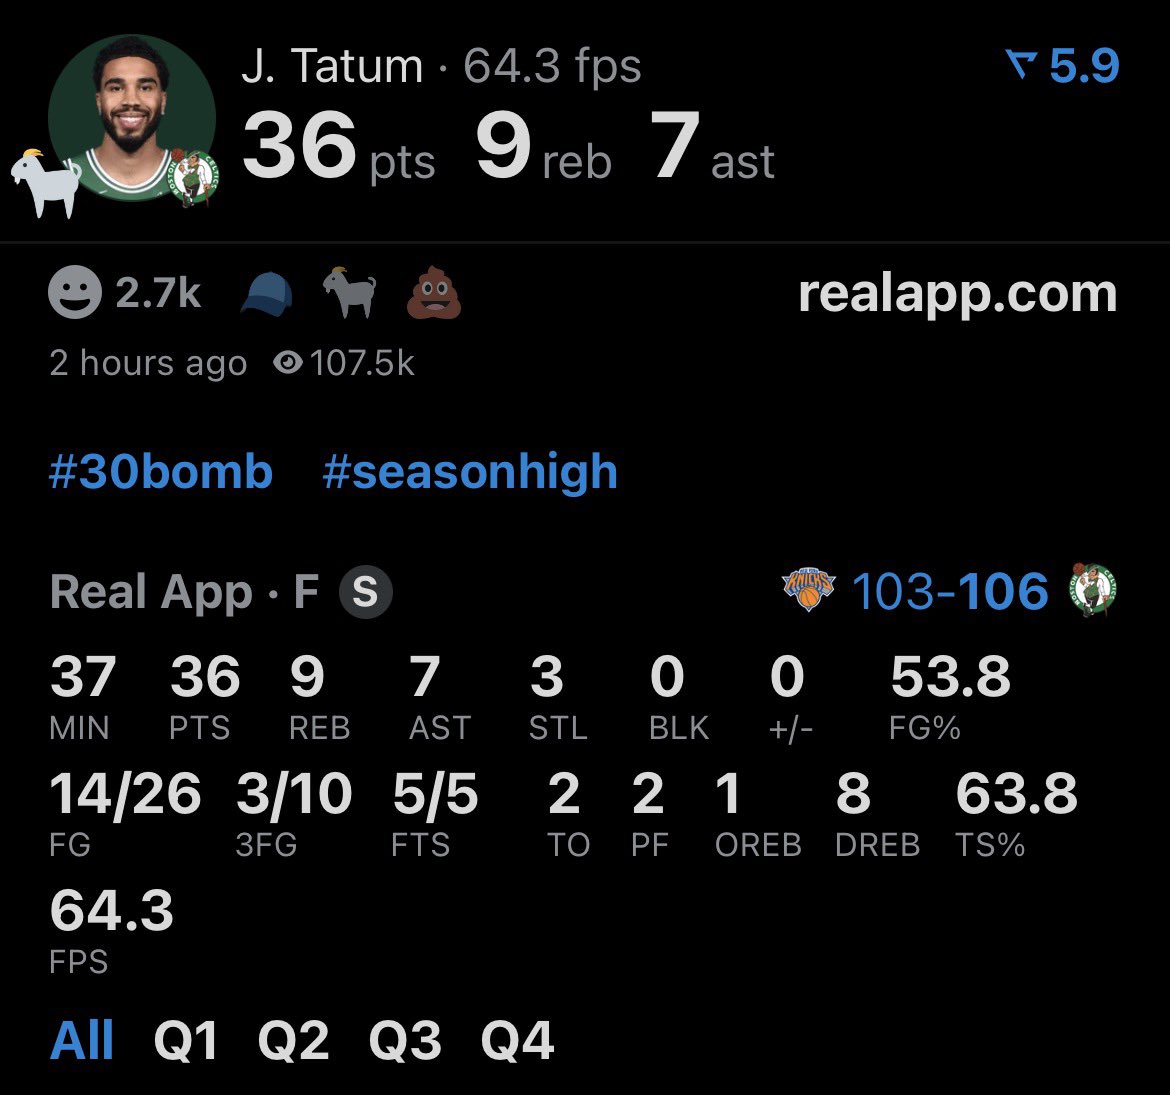Switch to the Q1 tab
The height and width of the screenshot is (1095, 1170).
(x=185, y=1041)
